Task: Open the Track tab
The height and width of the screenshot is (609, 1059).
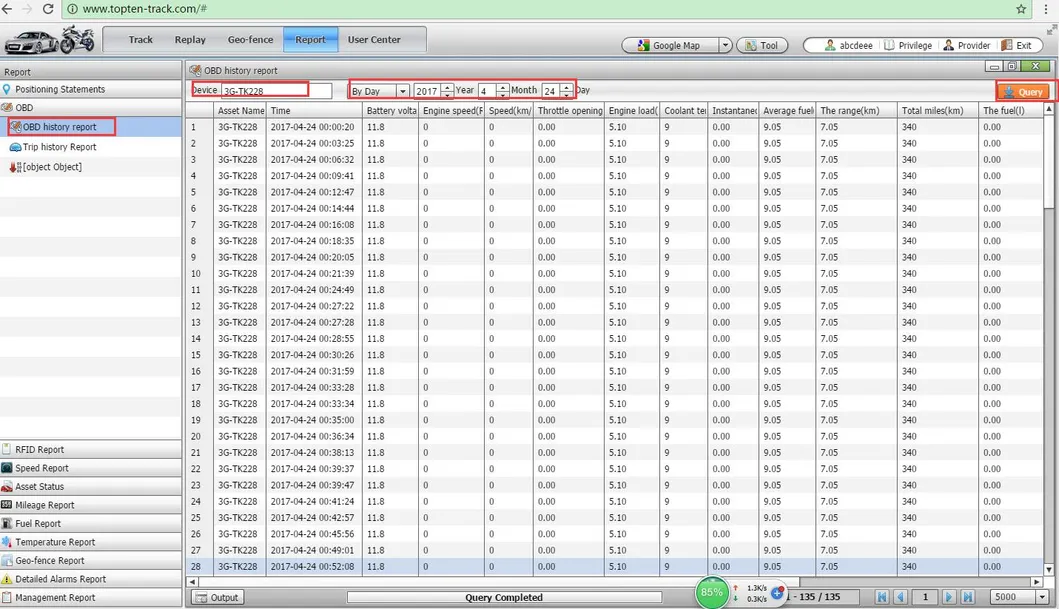Action: coord(140,40)
